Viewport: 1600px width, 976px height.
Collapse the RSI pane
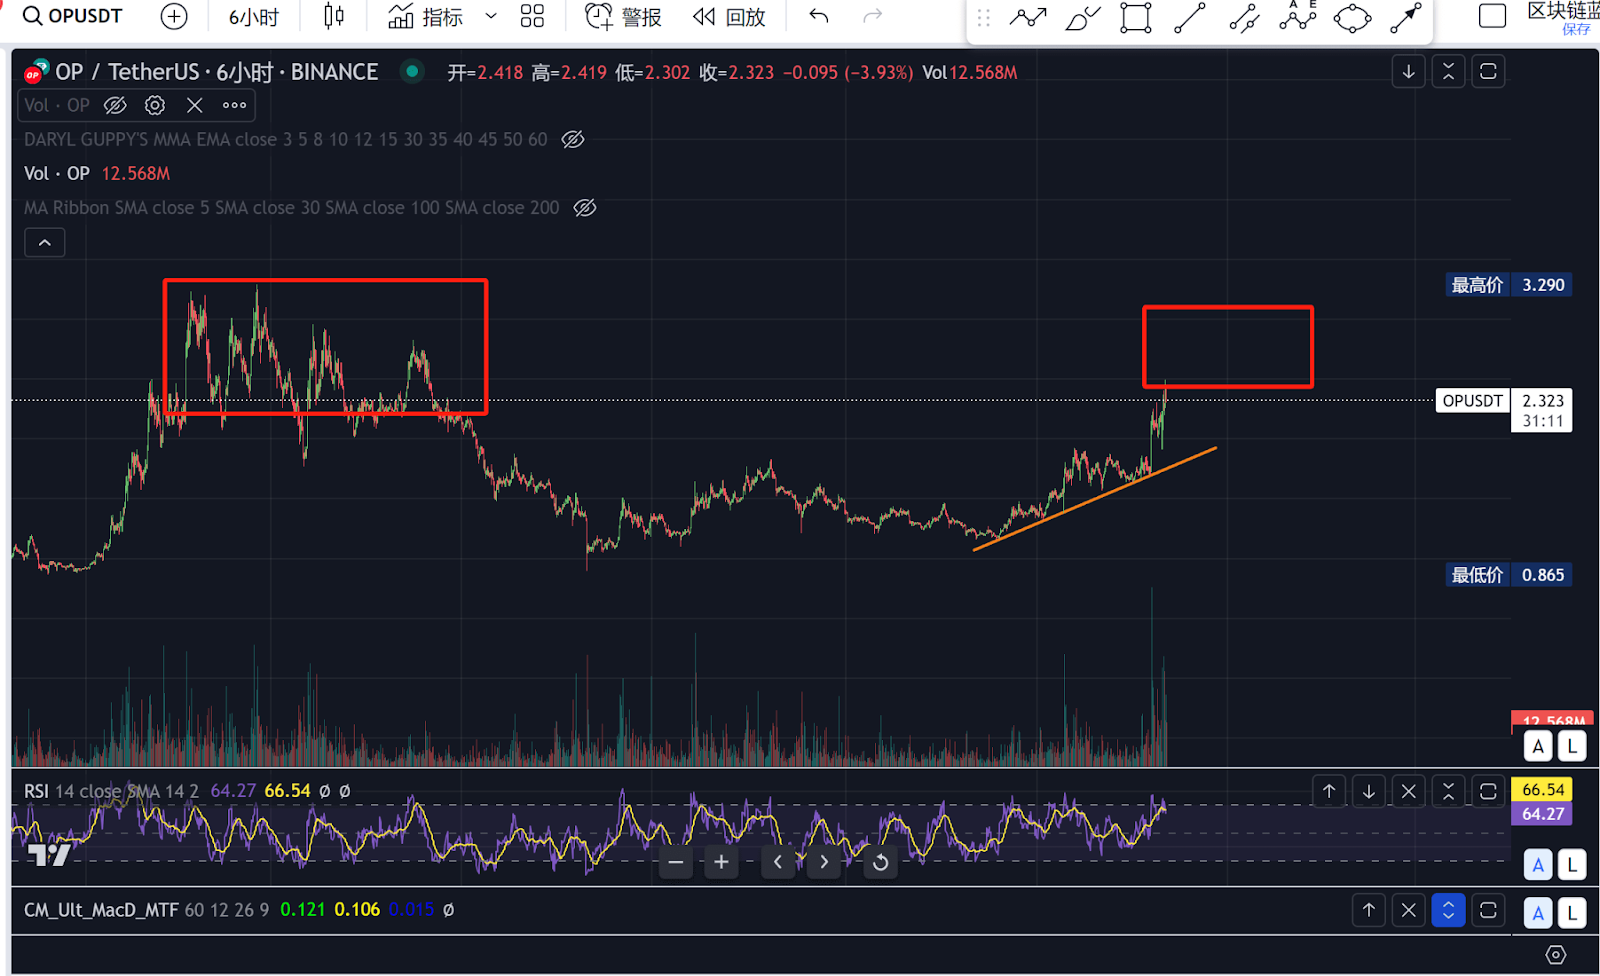tap(1448, 791)
